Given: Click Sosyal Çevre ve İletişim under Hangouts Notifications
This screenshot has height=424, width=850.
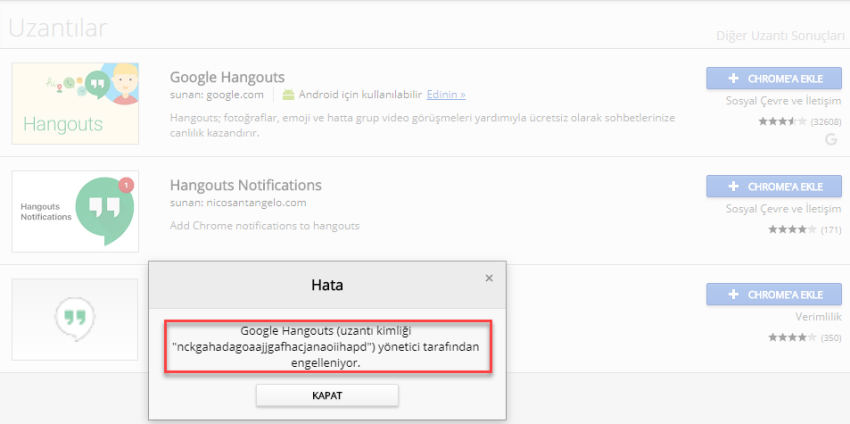Looking at the screenshot, I should [x=783, y=209].
